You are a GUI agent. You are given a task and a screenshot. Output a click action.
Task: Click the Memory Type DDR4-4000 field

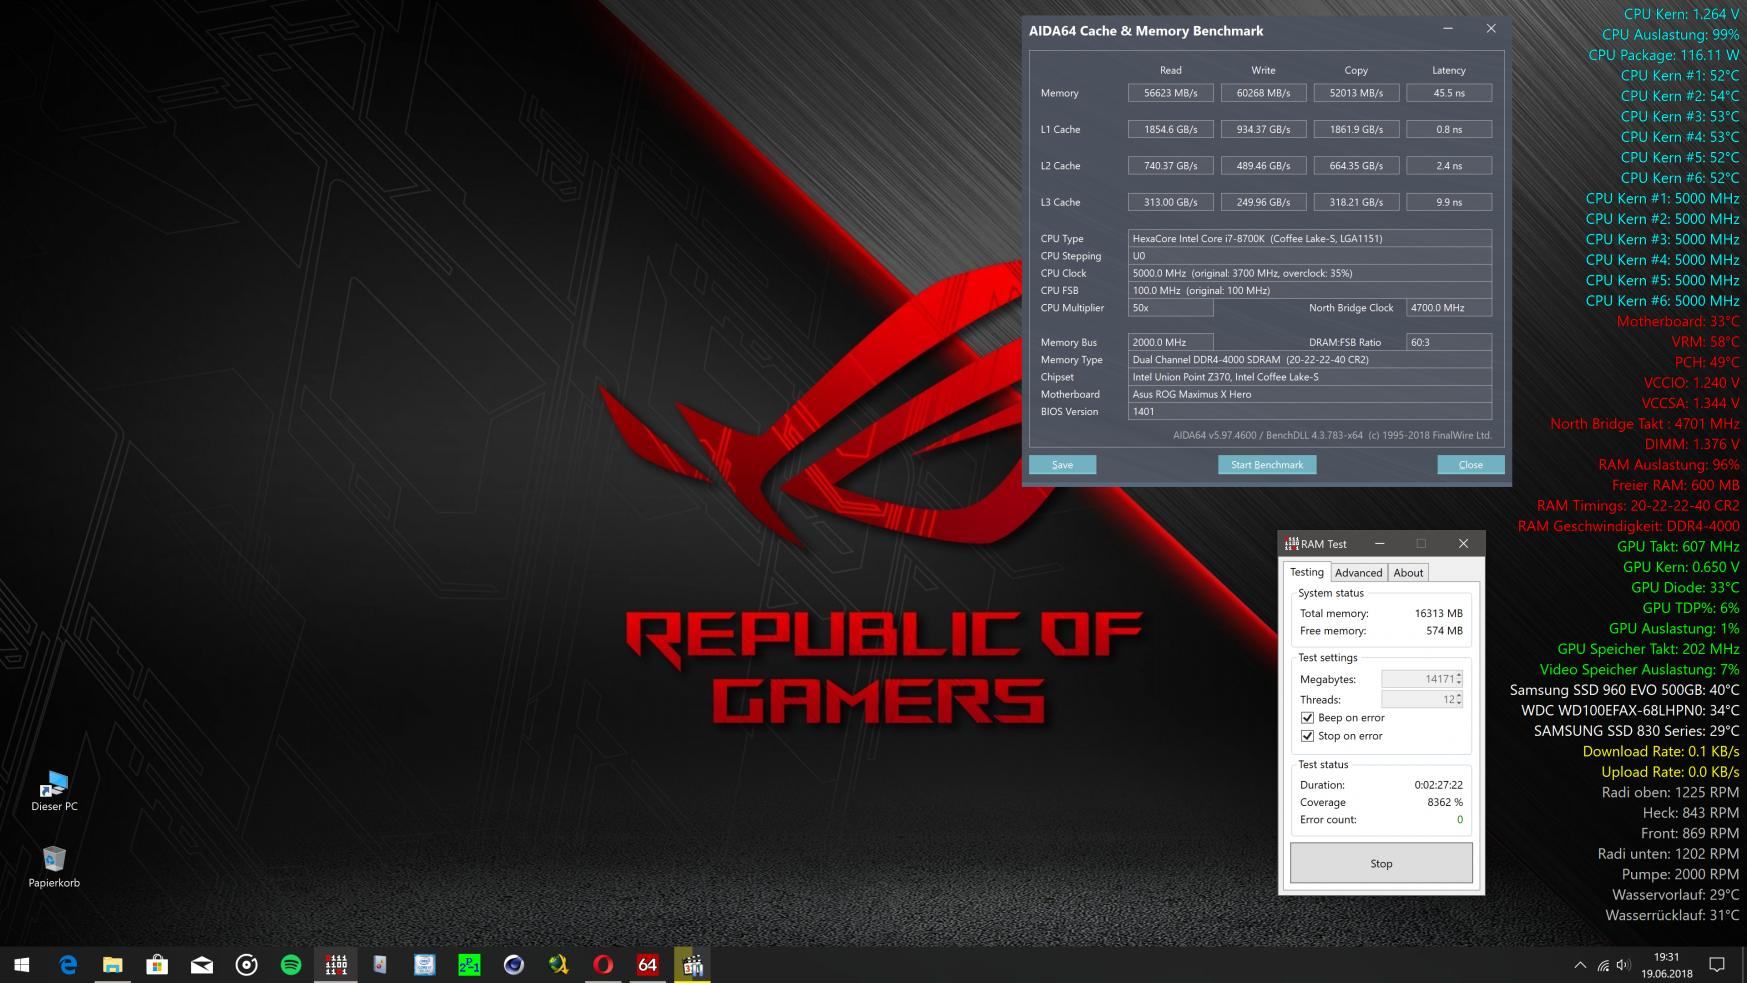[x=1310, y=360]
